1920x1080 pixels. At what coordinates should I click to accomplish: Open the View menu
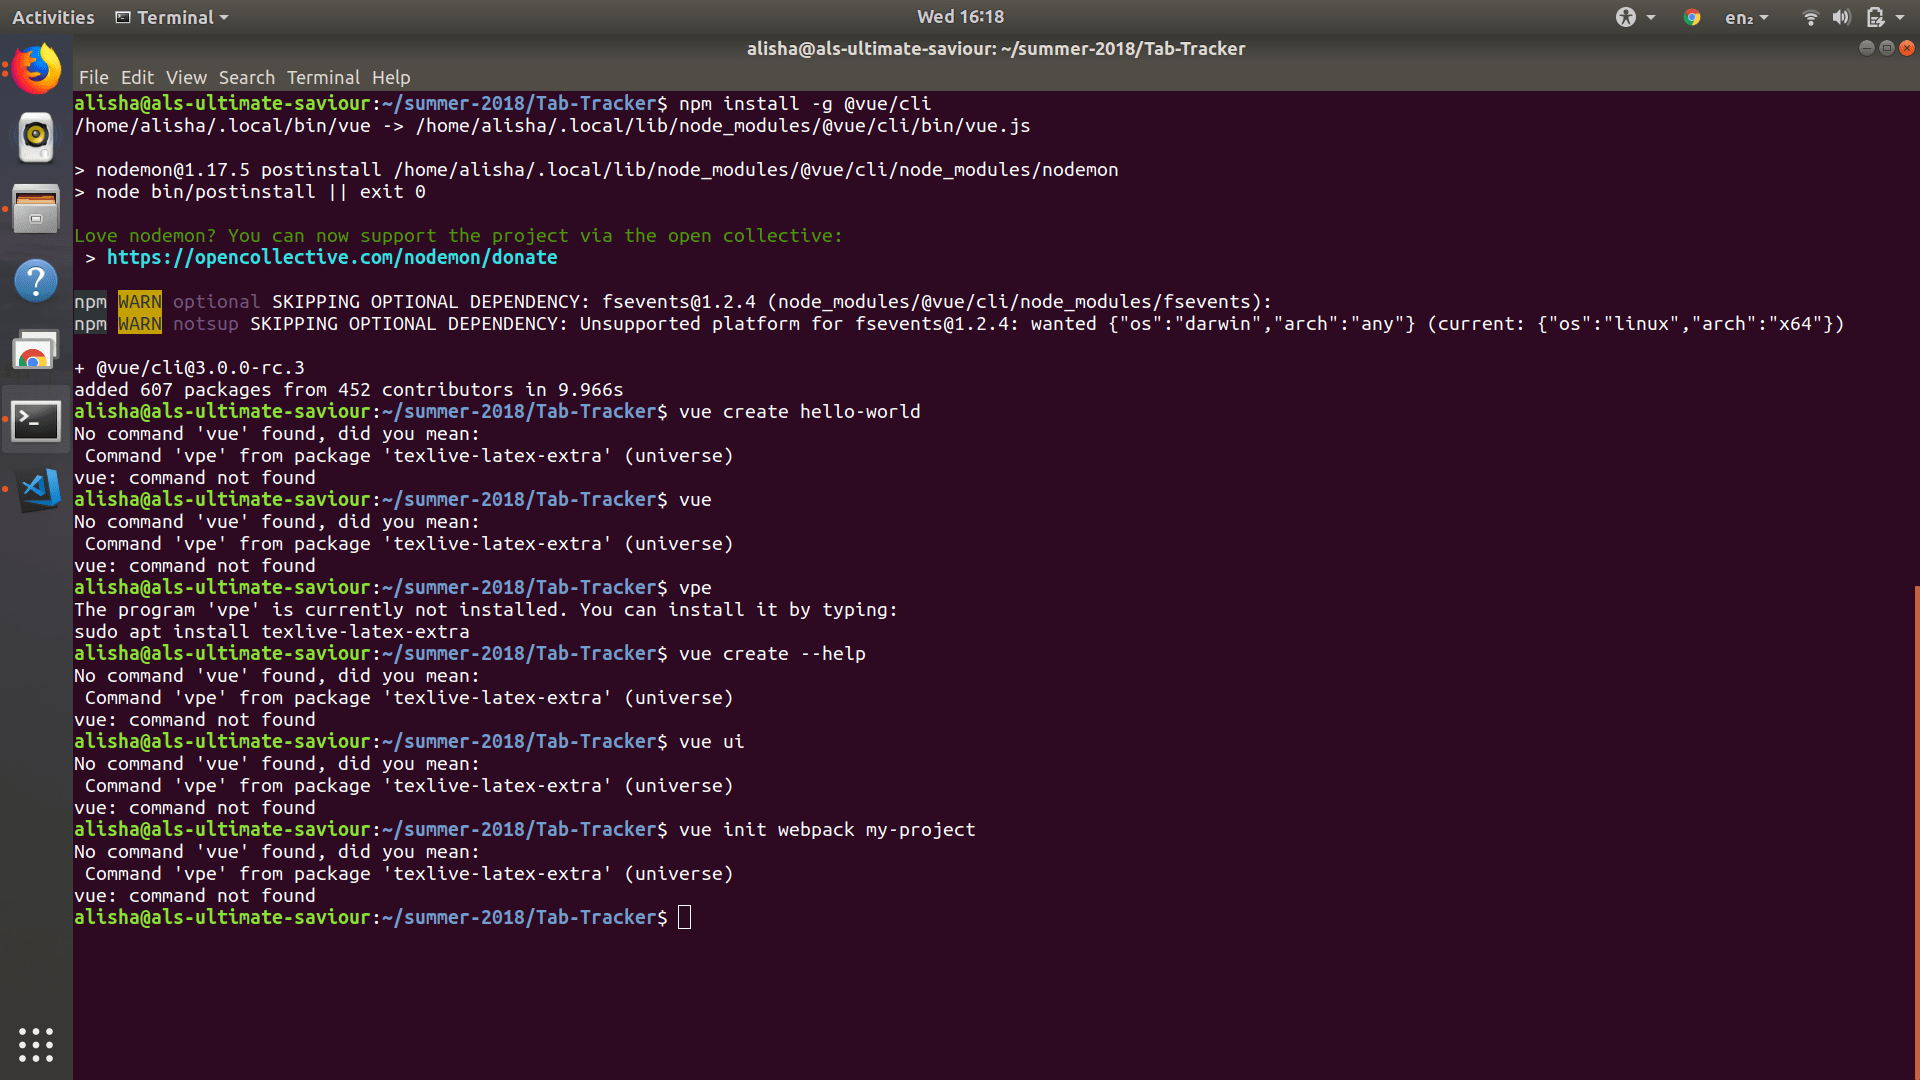(186, 77)
